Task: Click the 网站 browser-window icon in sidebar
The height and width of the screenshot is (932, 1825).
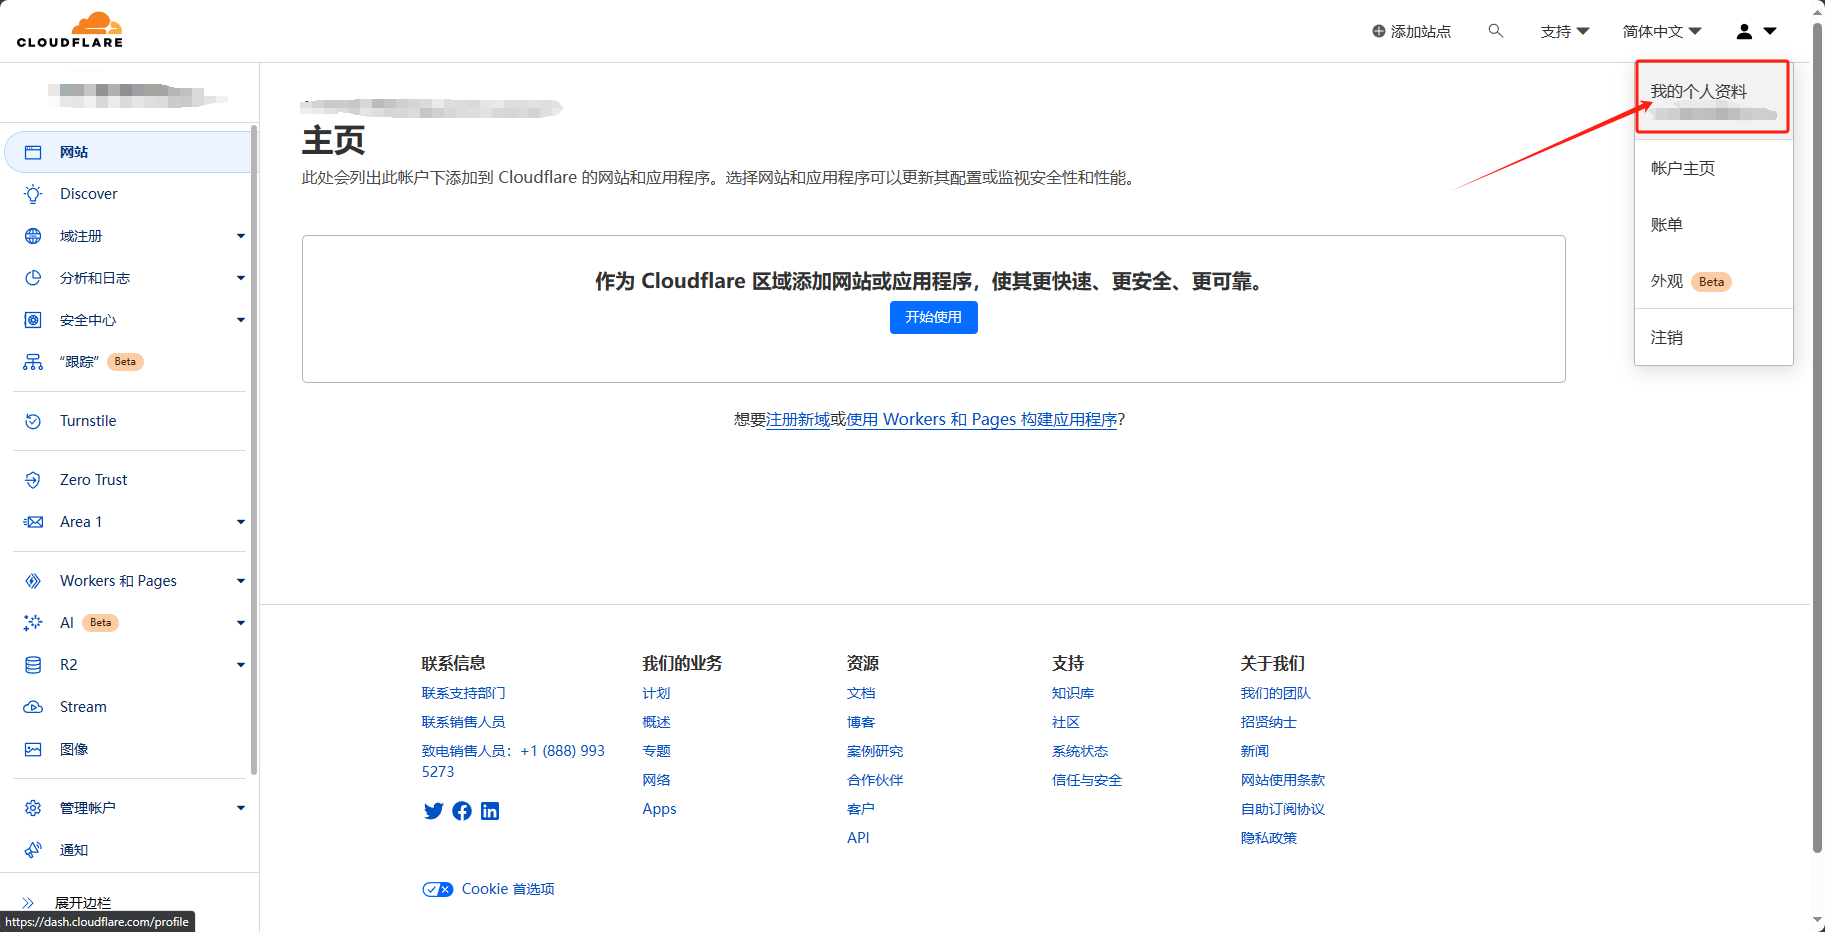Action: pos(33,152)
